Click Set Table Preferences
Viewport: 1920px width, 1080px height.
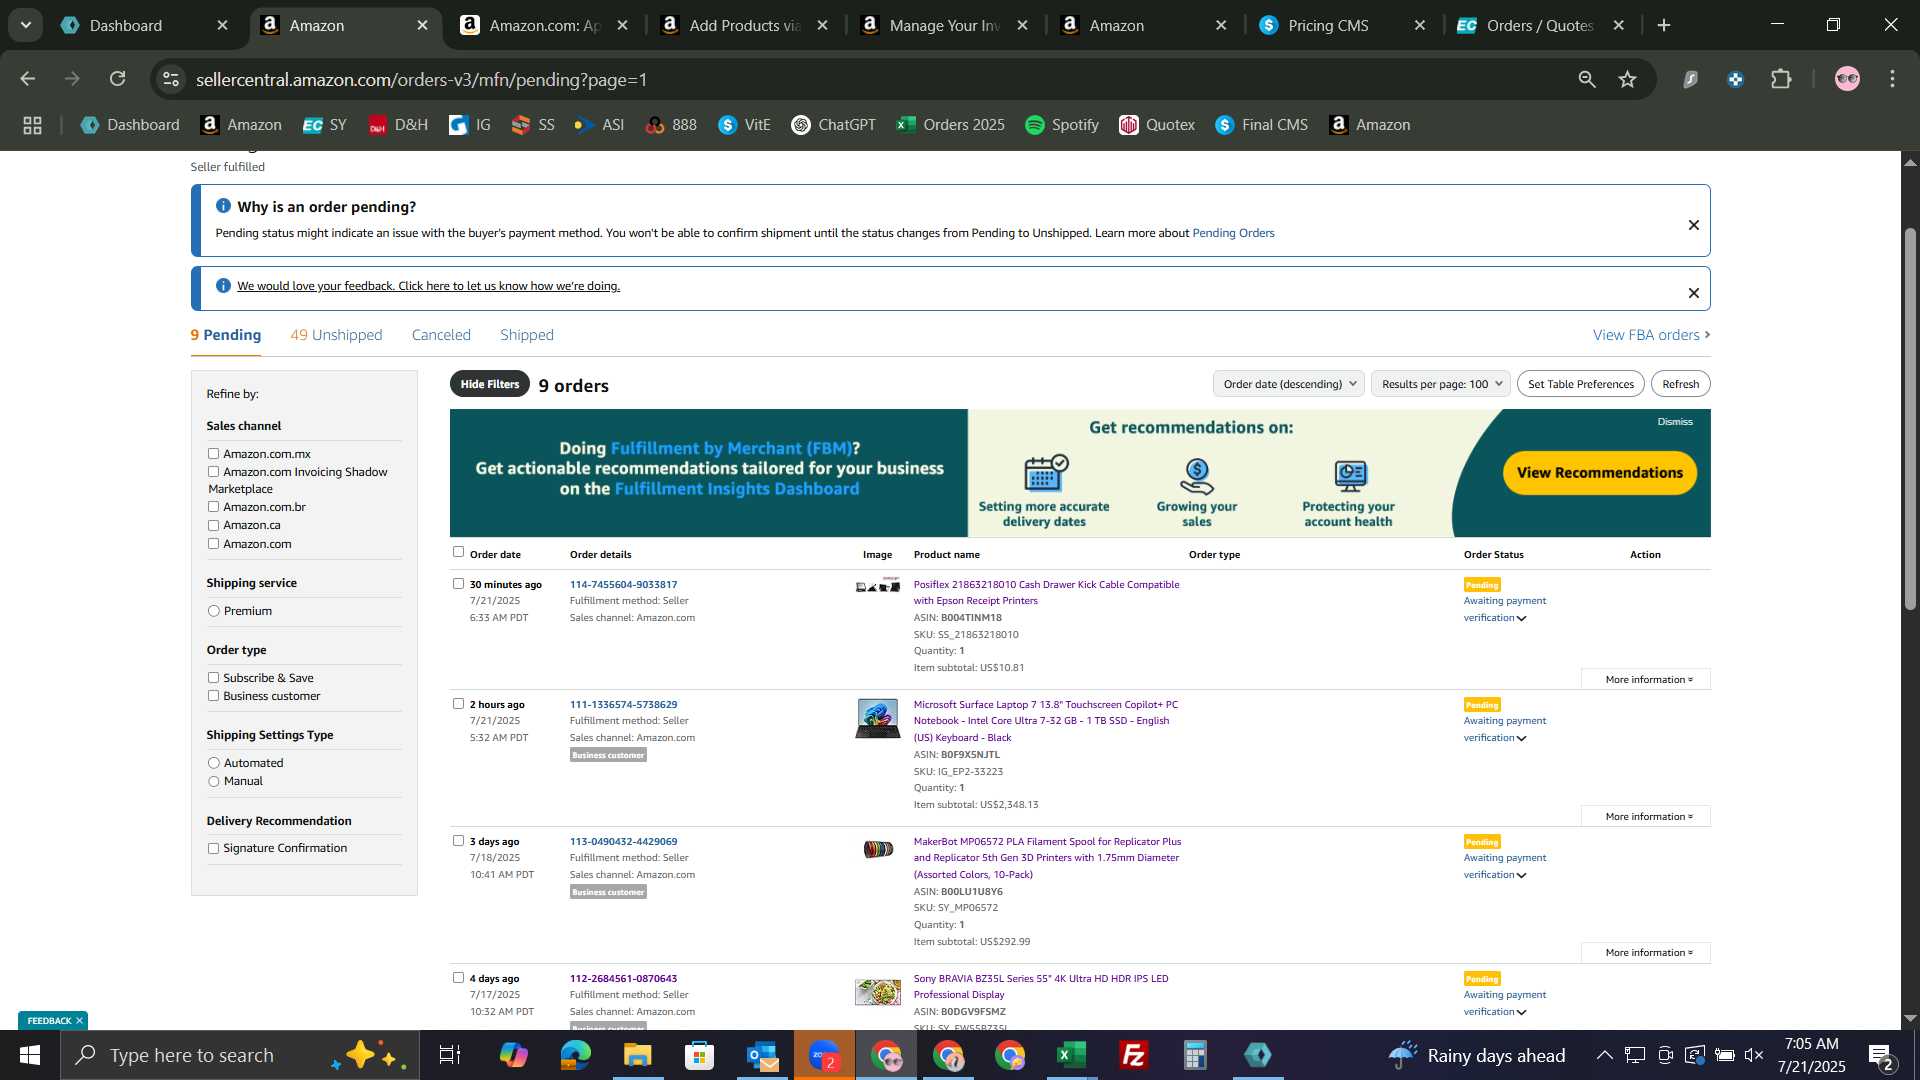[1581, 384]
